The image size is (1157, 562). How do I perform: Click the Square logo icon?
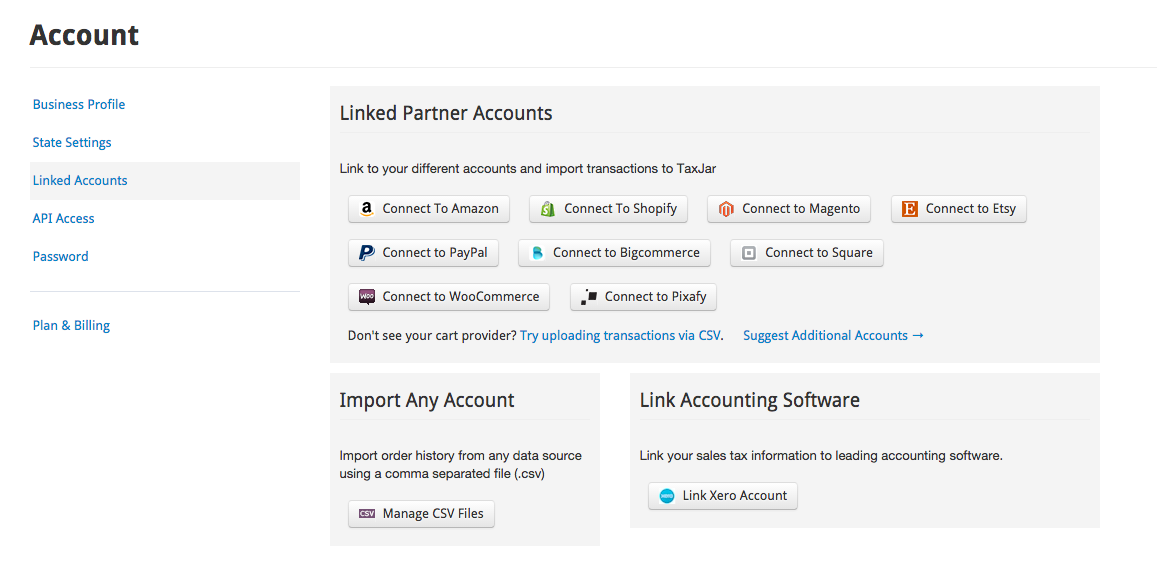pyautogui.click(x=749, y=253)
